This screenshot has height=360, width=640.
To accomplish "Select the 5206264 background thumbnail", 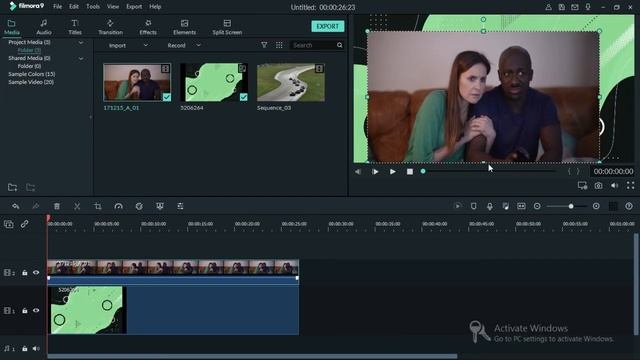I will click(x=214, y=82).
